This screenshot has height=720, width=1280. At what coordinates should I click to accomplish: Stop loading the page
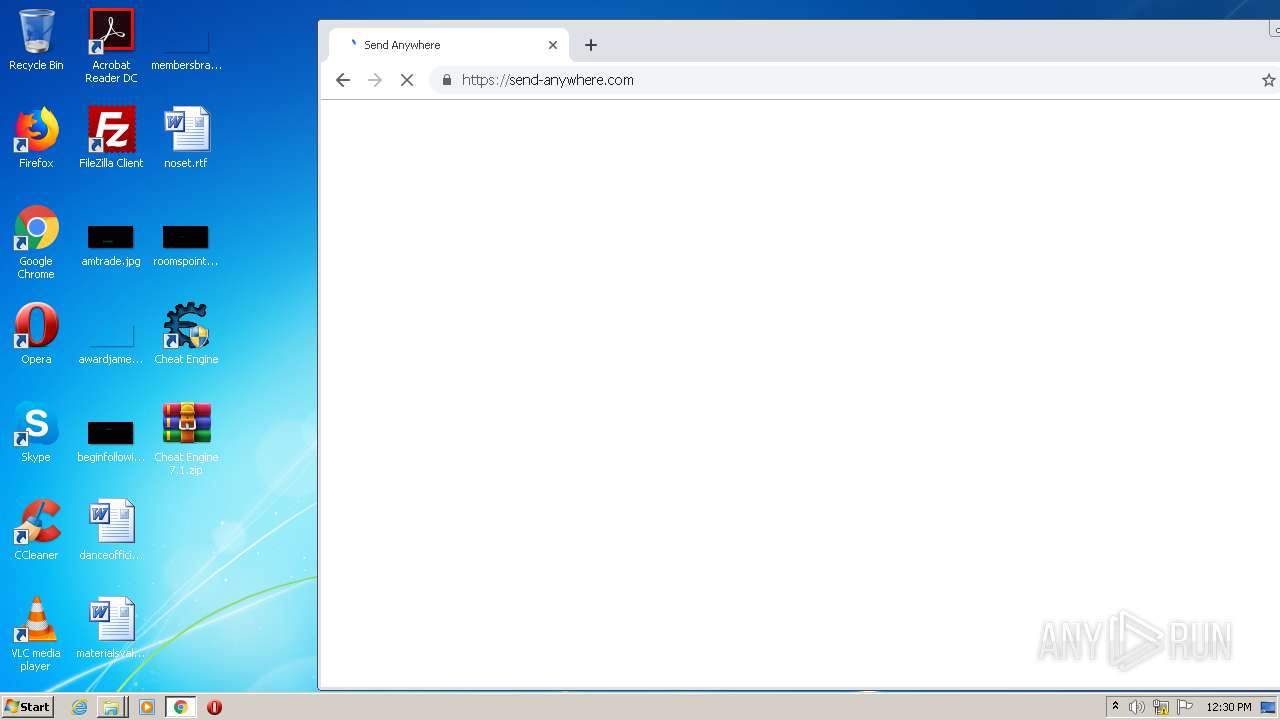click(407, 80)
